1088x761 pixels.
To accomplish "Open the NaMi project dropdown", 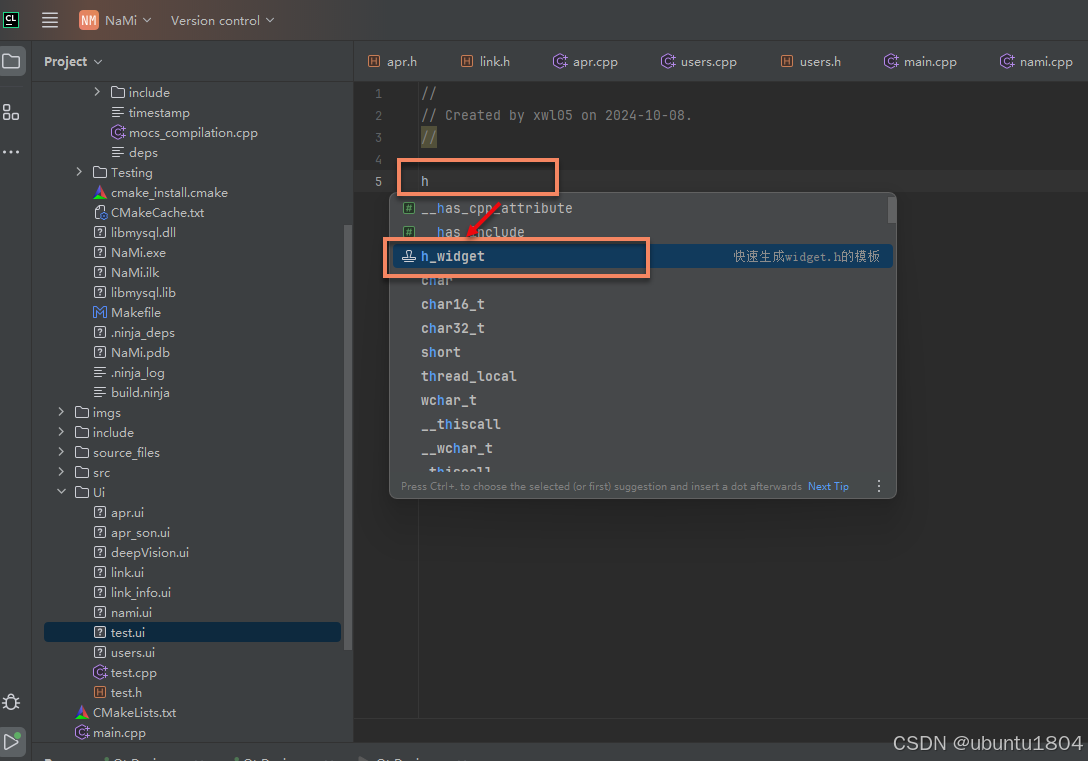I will 122,19.
